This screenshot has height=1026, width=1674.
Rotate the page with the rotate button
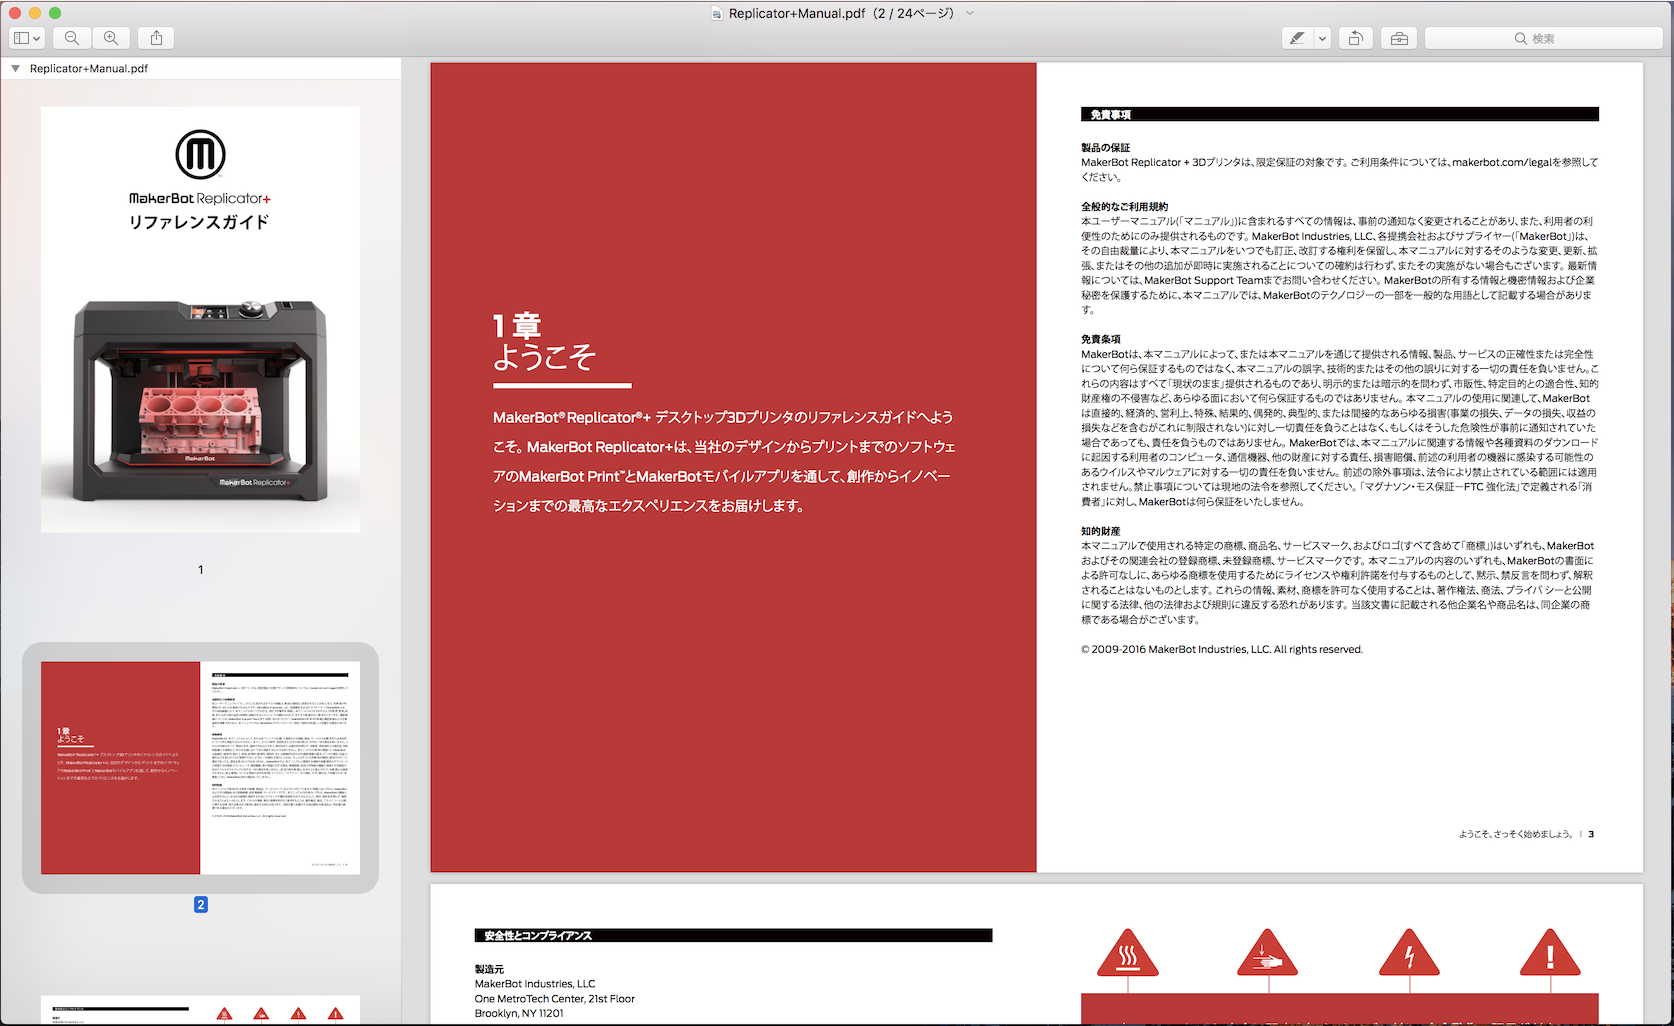1355,38
